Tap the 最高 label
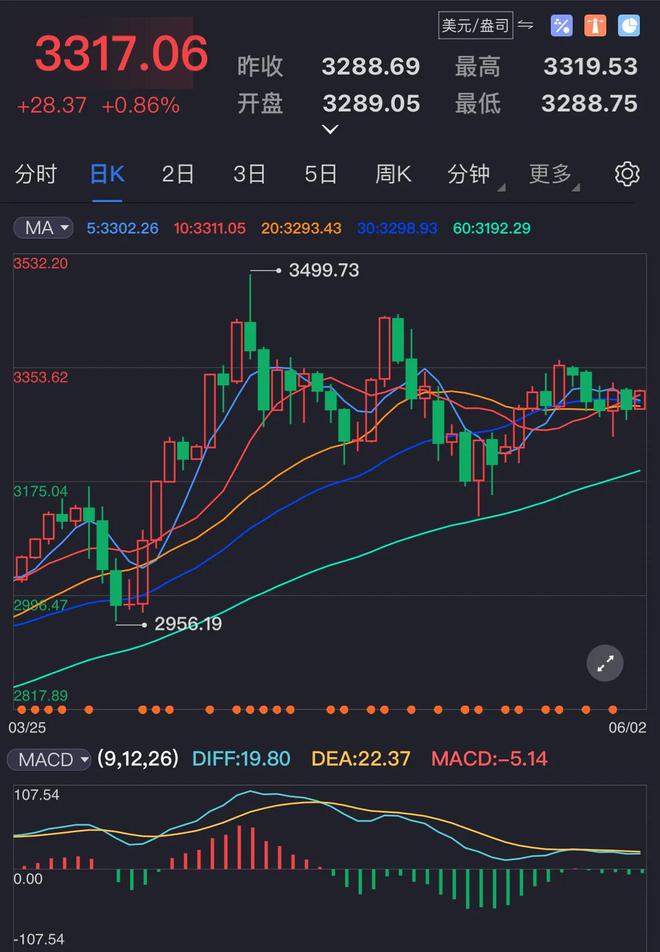660x952 pixels. [x=478, y=66]
